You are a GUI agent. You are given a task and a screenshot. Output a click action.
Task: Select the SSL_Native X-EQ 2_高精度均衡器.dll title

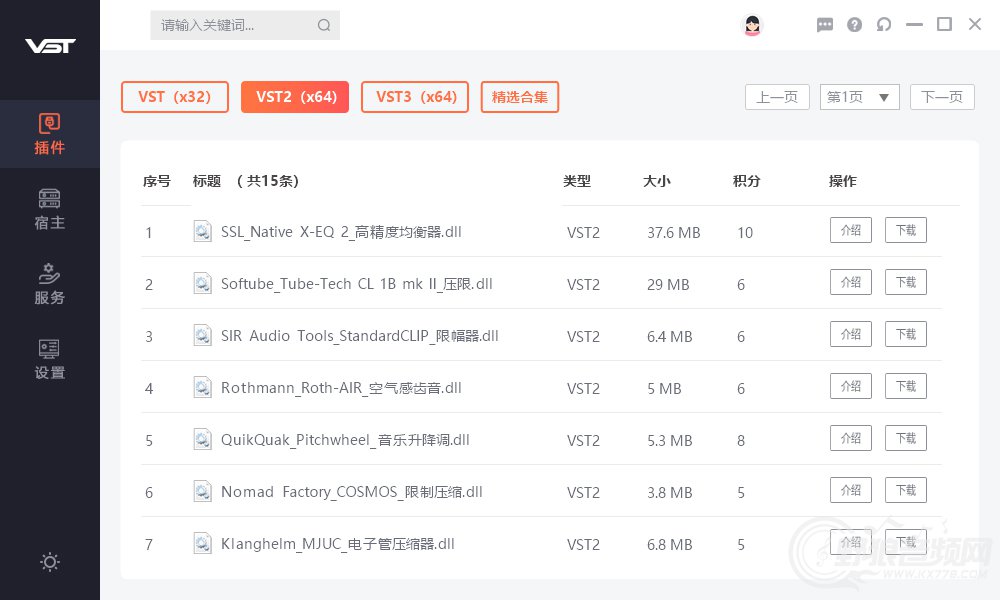pyautogui.click(x=341, y=232)
